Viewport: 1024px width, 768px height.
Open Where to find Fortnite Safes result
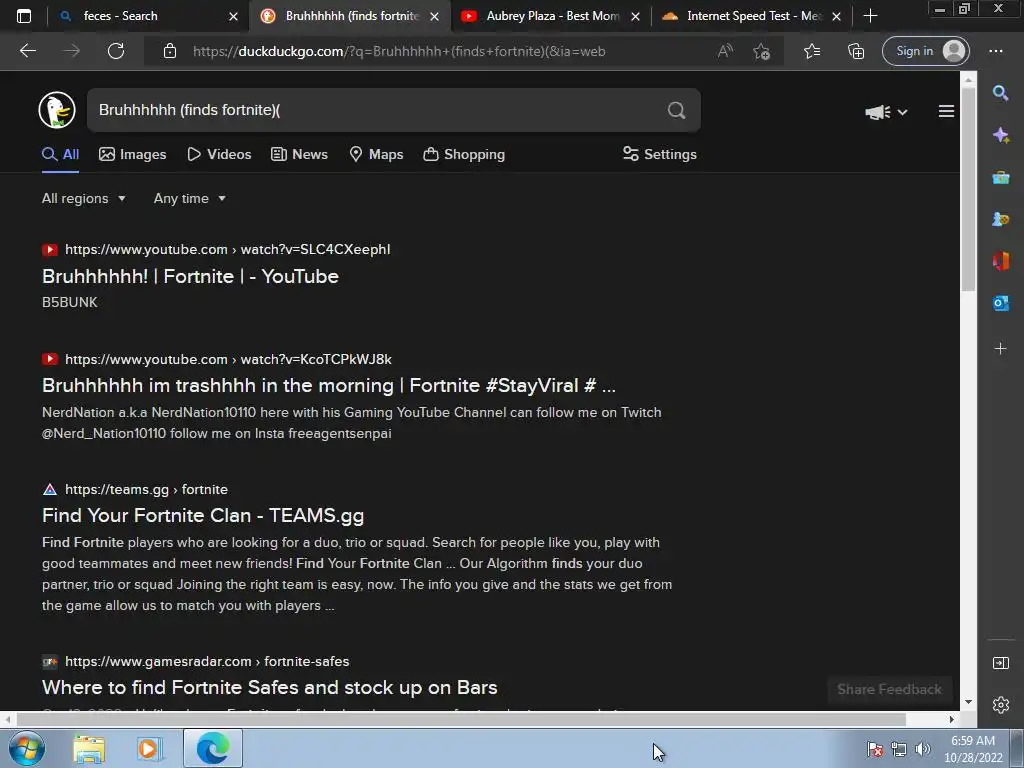click(270, 687)
